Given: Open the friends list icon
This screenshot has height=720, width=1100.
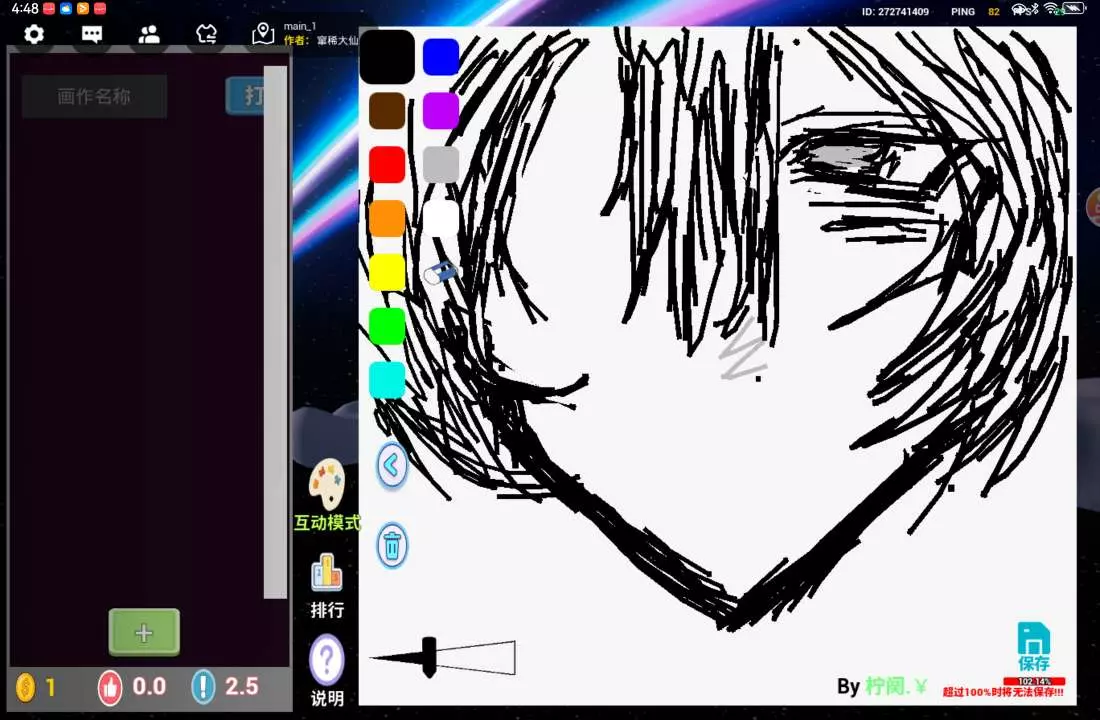Looking at the screenshot, I should [149, 35].
